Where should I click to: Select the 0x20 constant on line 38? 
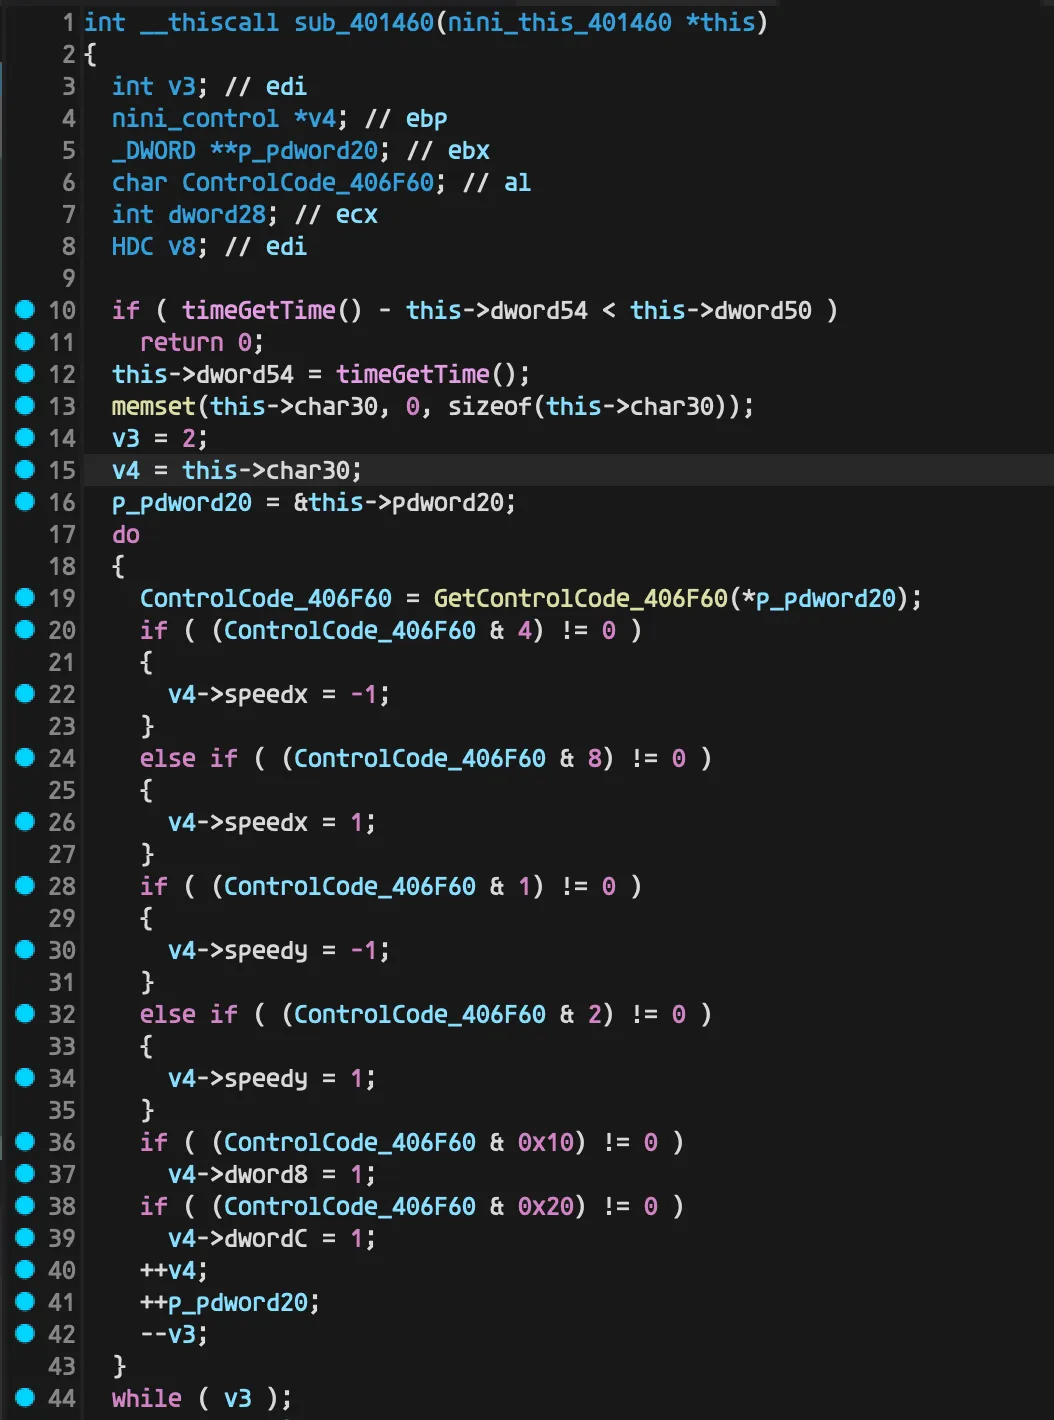pyautogui.click(x=546, y=1206)
